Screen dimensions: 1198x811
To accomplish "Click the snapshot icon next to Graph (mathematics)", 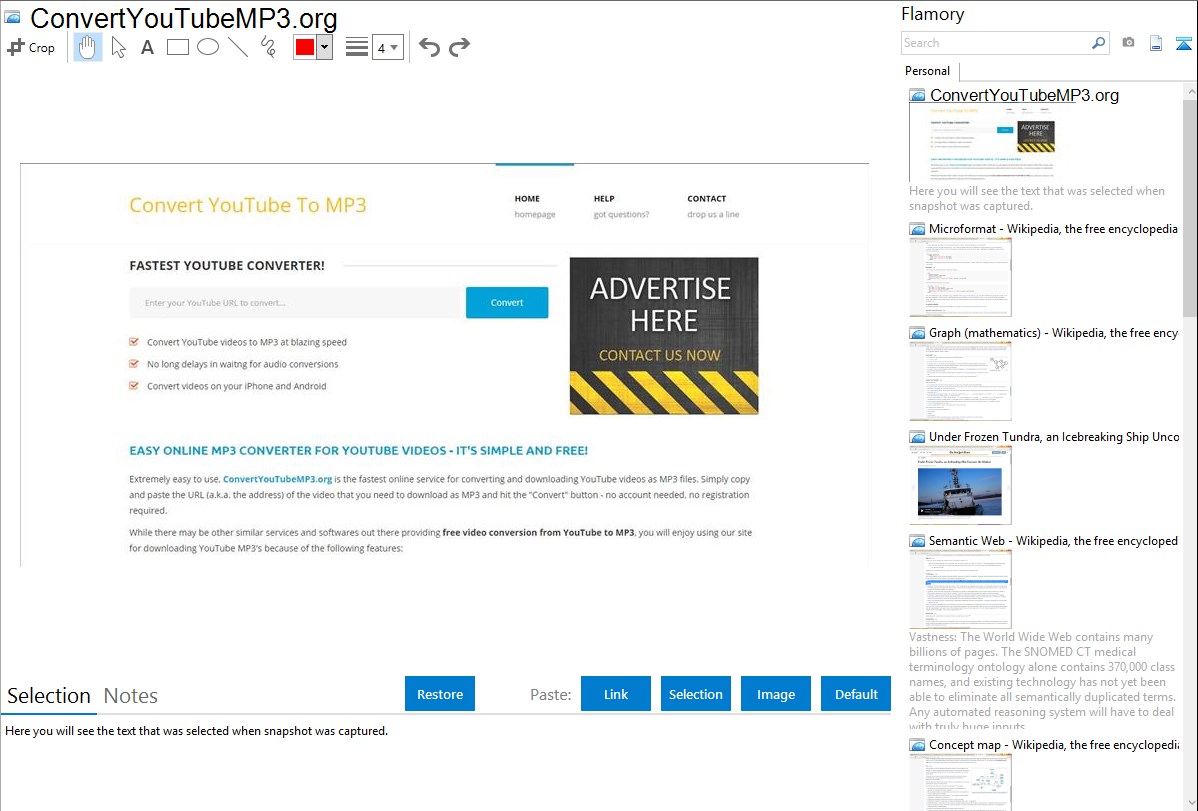I will 917,333.
